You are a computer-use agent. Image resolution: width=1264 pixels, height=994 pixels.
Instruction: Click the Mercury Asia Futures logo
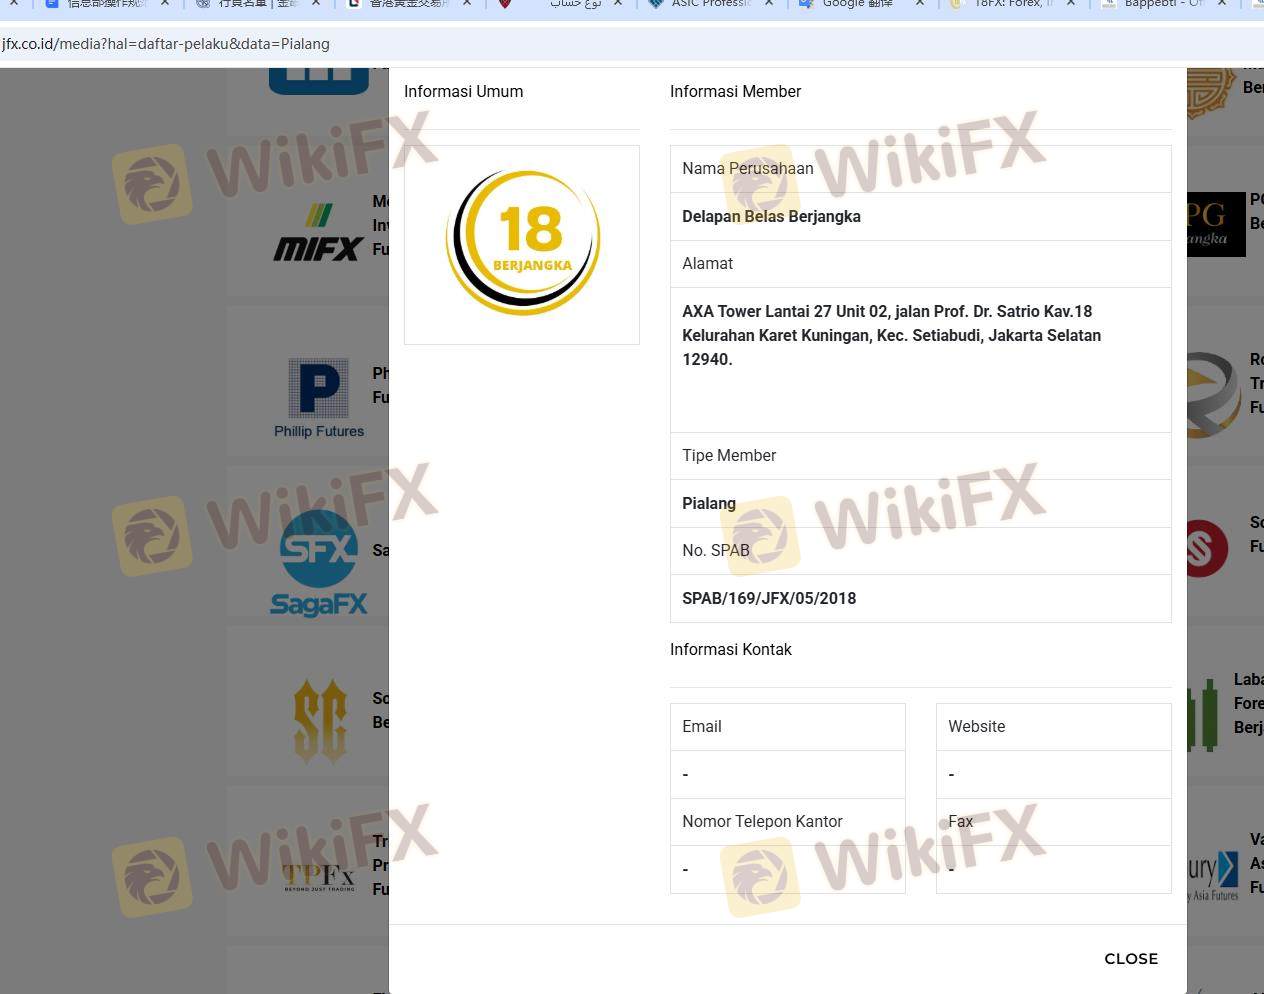coord(1212,876)
